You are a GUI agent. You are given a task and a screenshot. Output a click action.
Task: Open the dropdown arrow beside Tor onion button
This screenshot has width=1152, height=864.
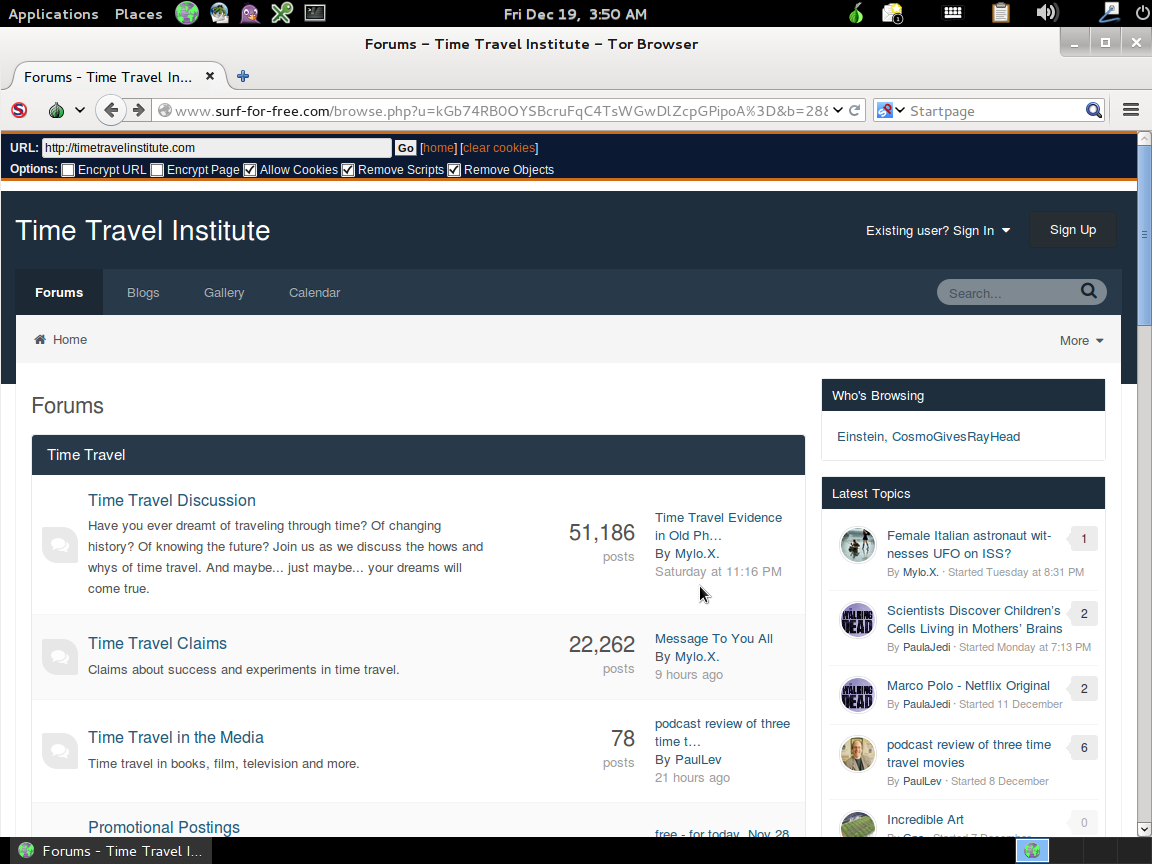[x=80, y=110]
